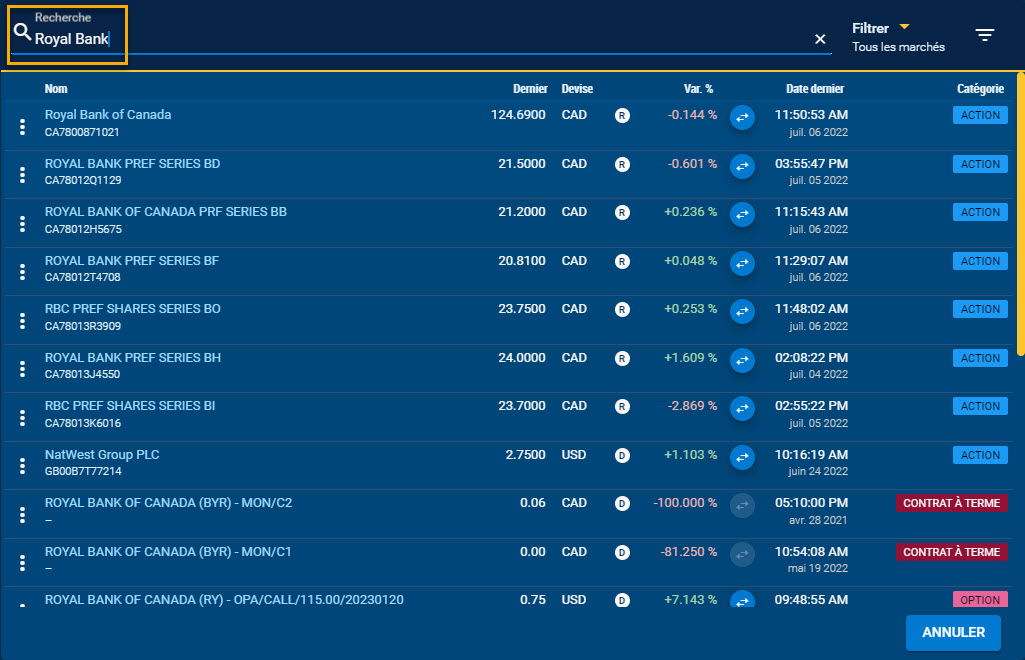The height and width of the screenshot is (660, 1025).
Task: Click inside the Recherche search field
Action: pyautogui.click(x=400, y=40)
